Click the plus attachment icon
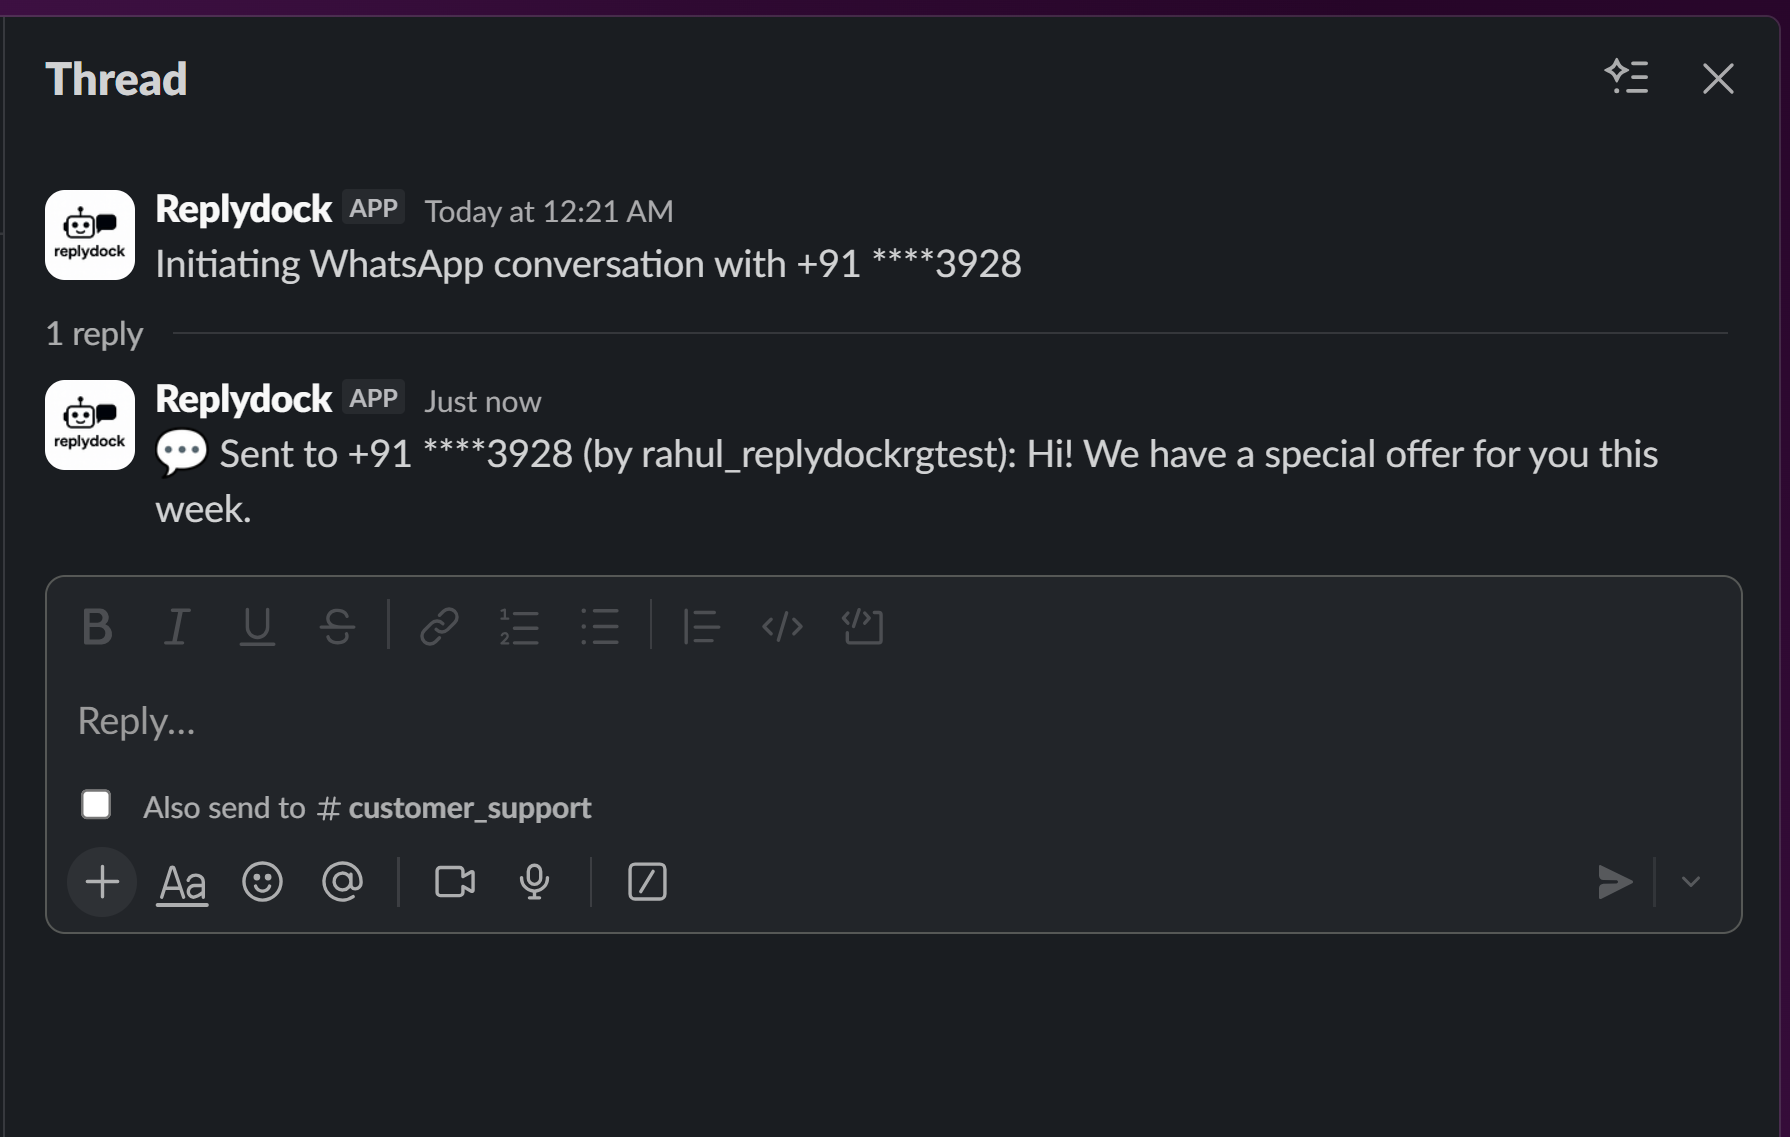Viewport: 1790px width, 1137px height. coord(101,882)
